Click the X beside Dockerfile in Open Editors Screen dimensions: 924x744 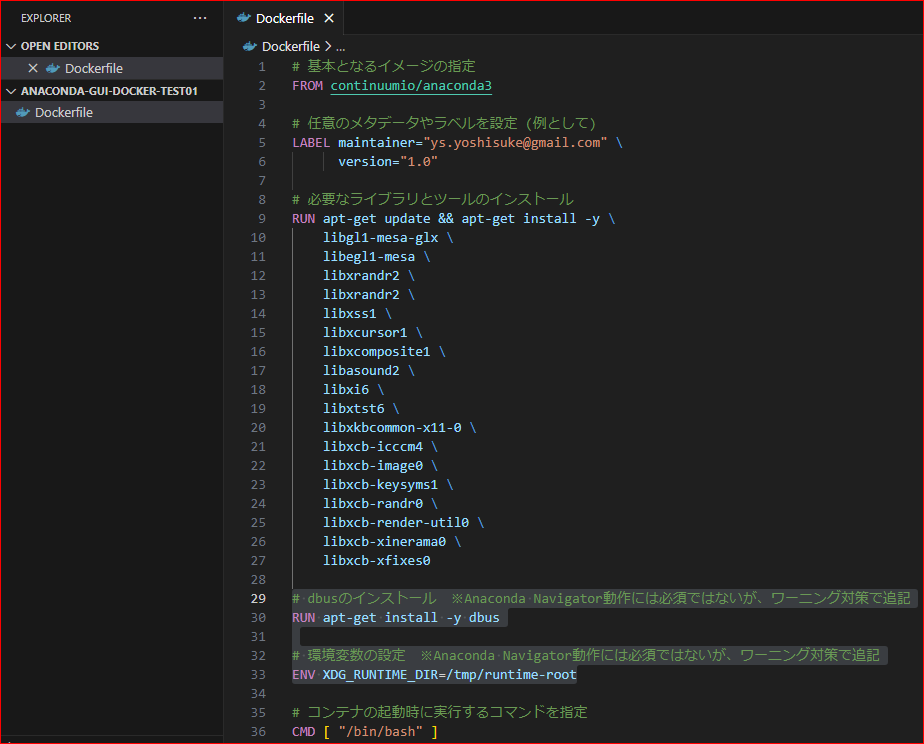33,68
